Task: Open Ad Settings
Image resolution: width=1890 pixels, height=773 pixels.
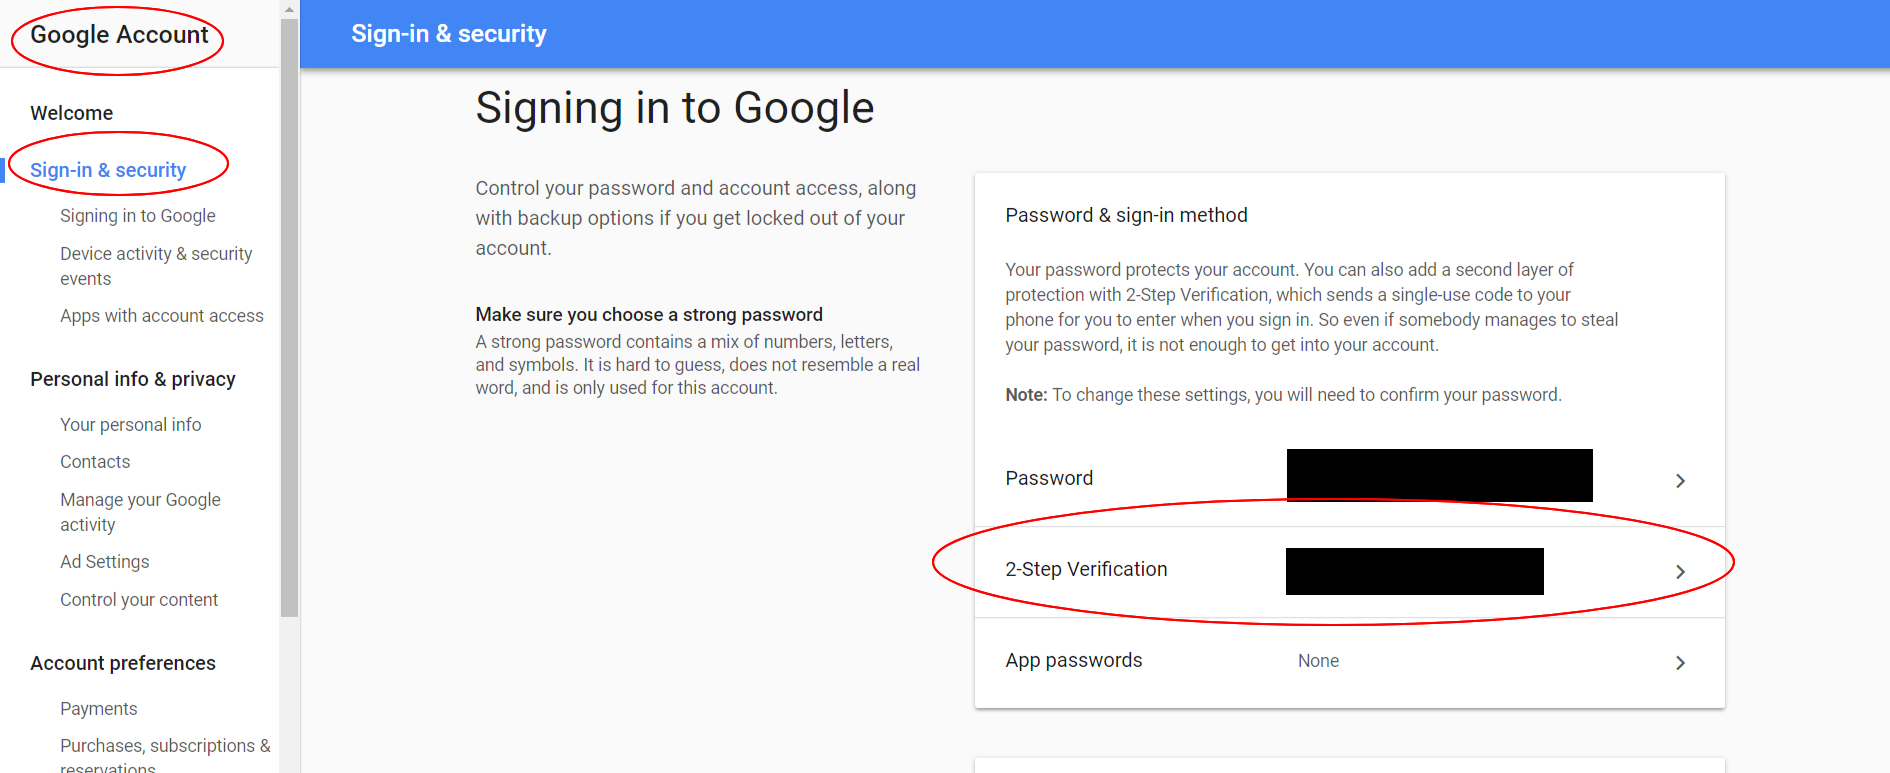Action: [104, 562]
